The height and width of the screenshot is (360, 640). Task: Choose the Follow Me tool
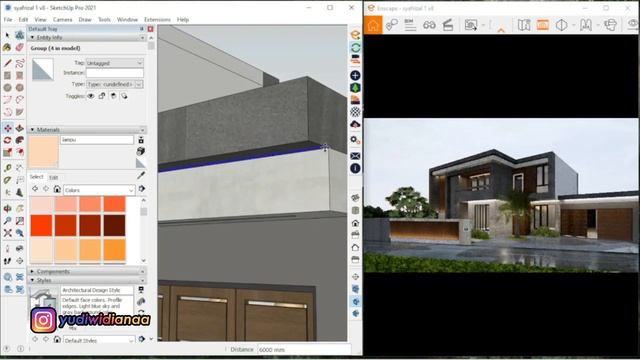coord(19,140)
